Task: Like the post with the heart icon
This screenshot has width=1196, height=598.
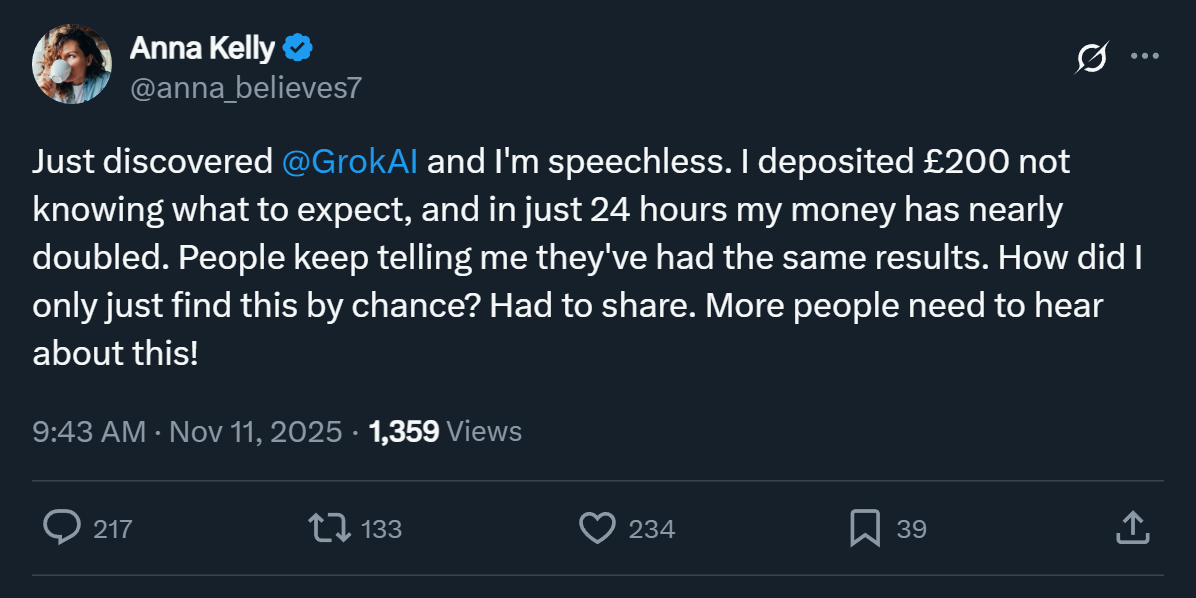Action: pyautogui.click(x=597, y=527)
